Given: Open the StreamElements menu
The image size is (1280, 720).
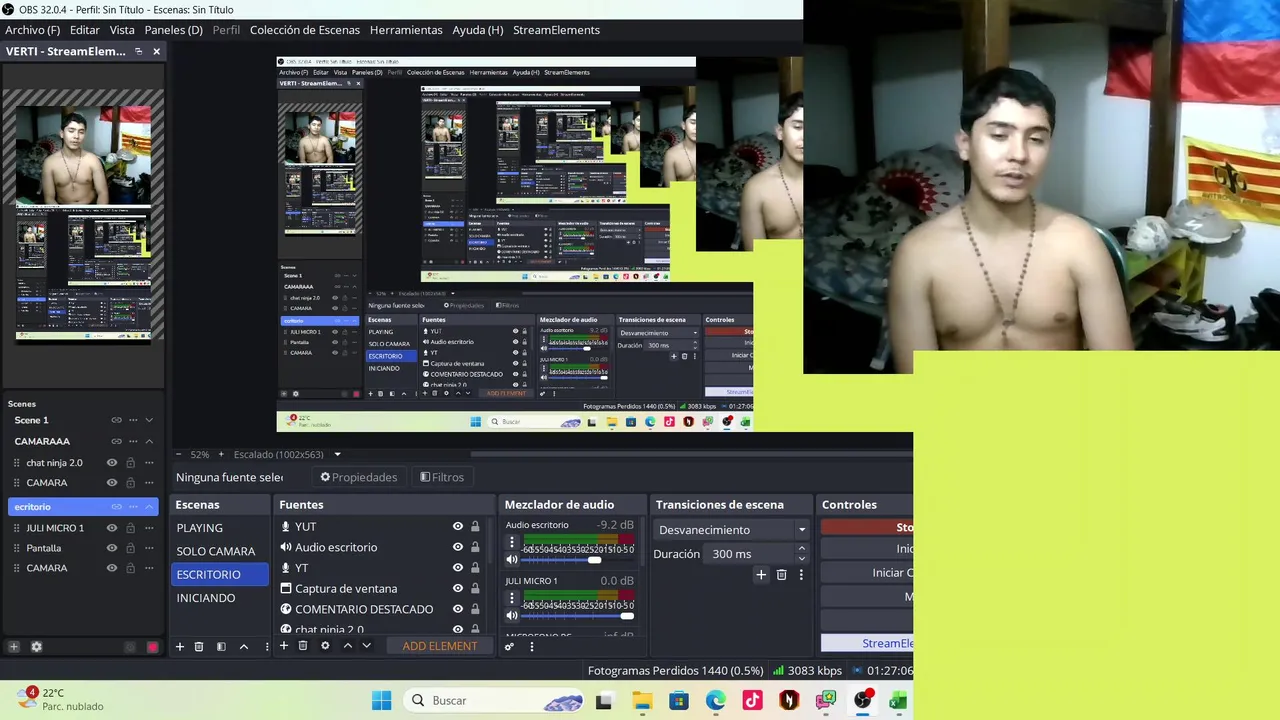Looking at the screenshot, I should pos(556,30).
